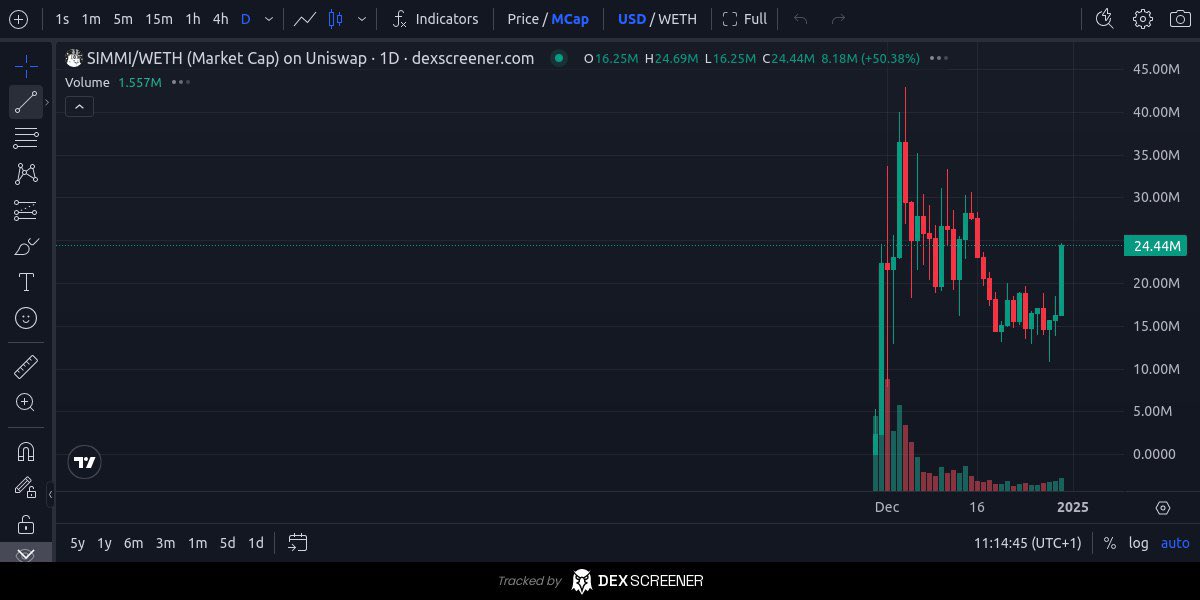The width and height of the screenshot is (1200, 600).
Task: Set the date range to 1y
Action: pyautogui.click(x=104, y=543)
